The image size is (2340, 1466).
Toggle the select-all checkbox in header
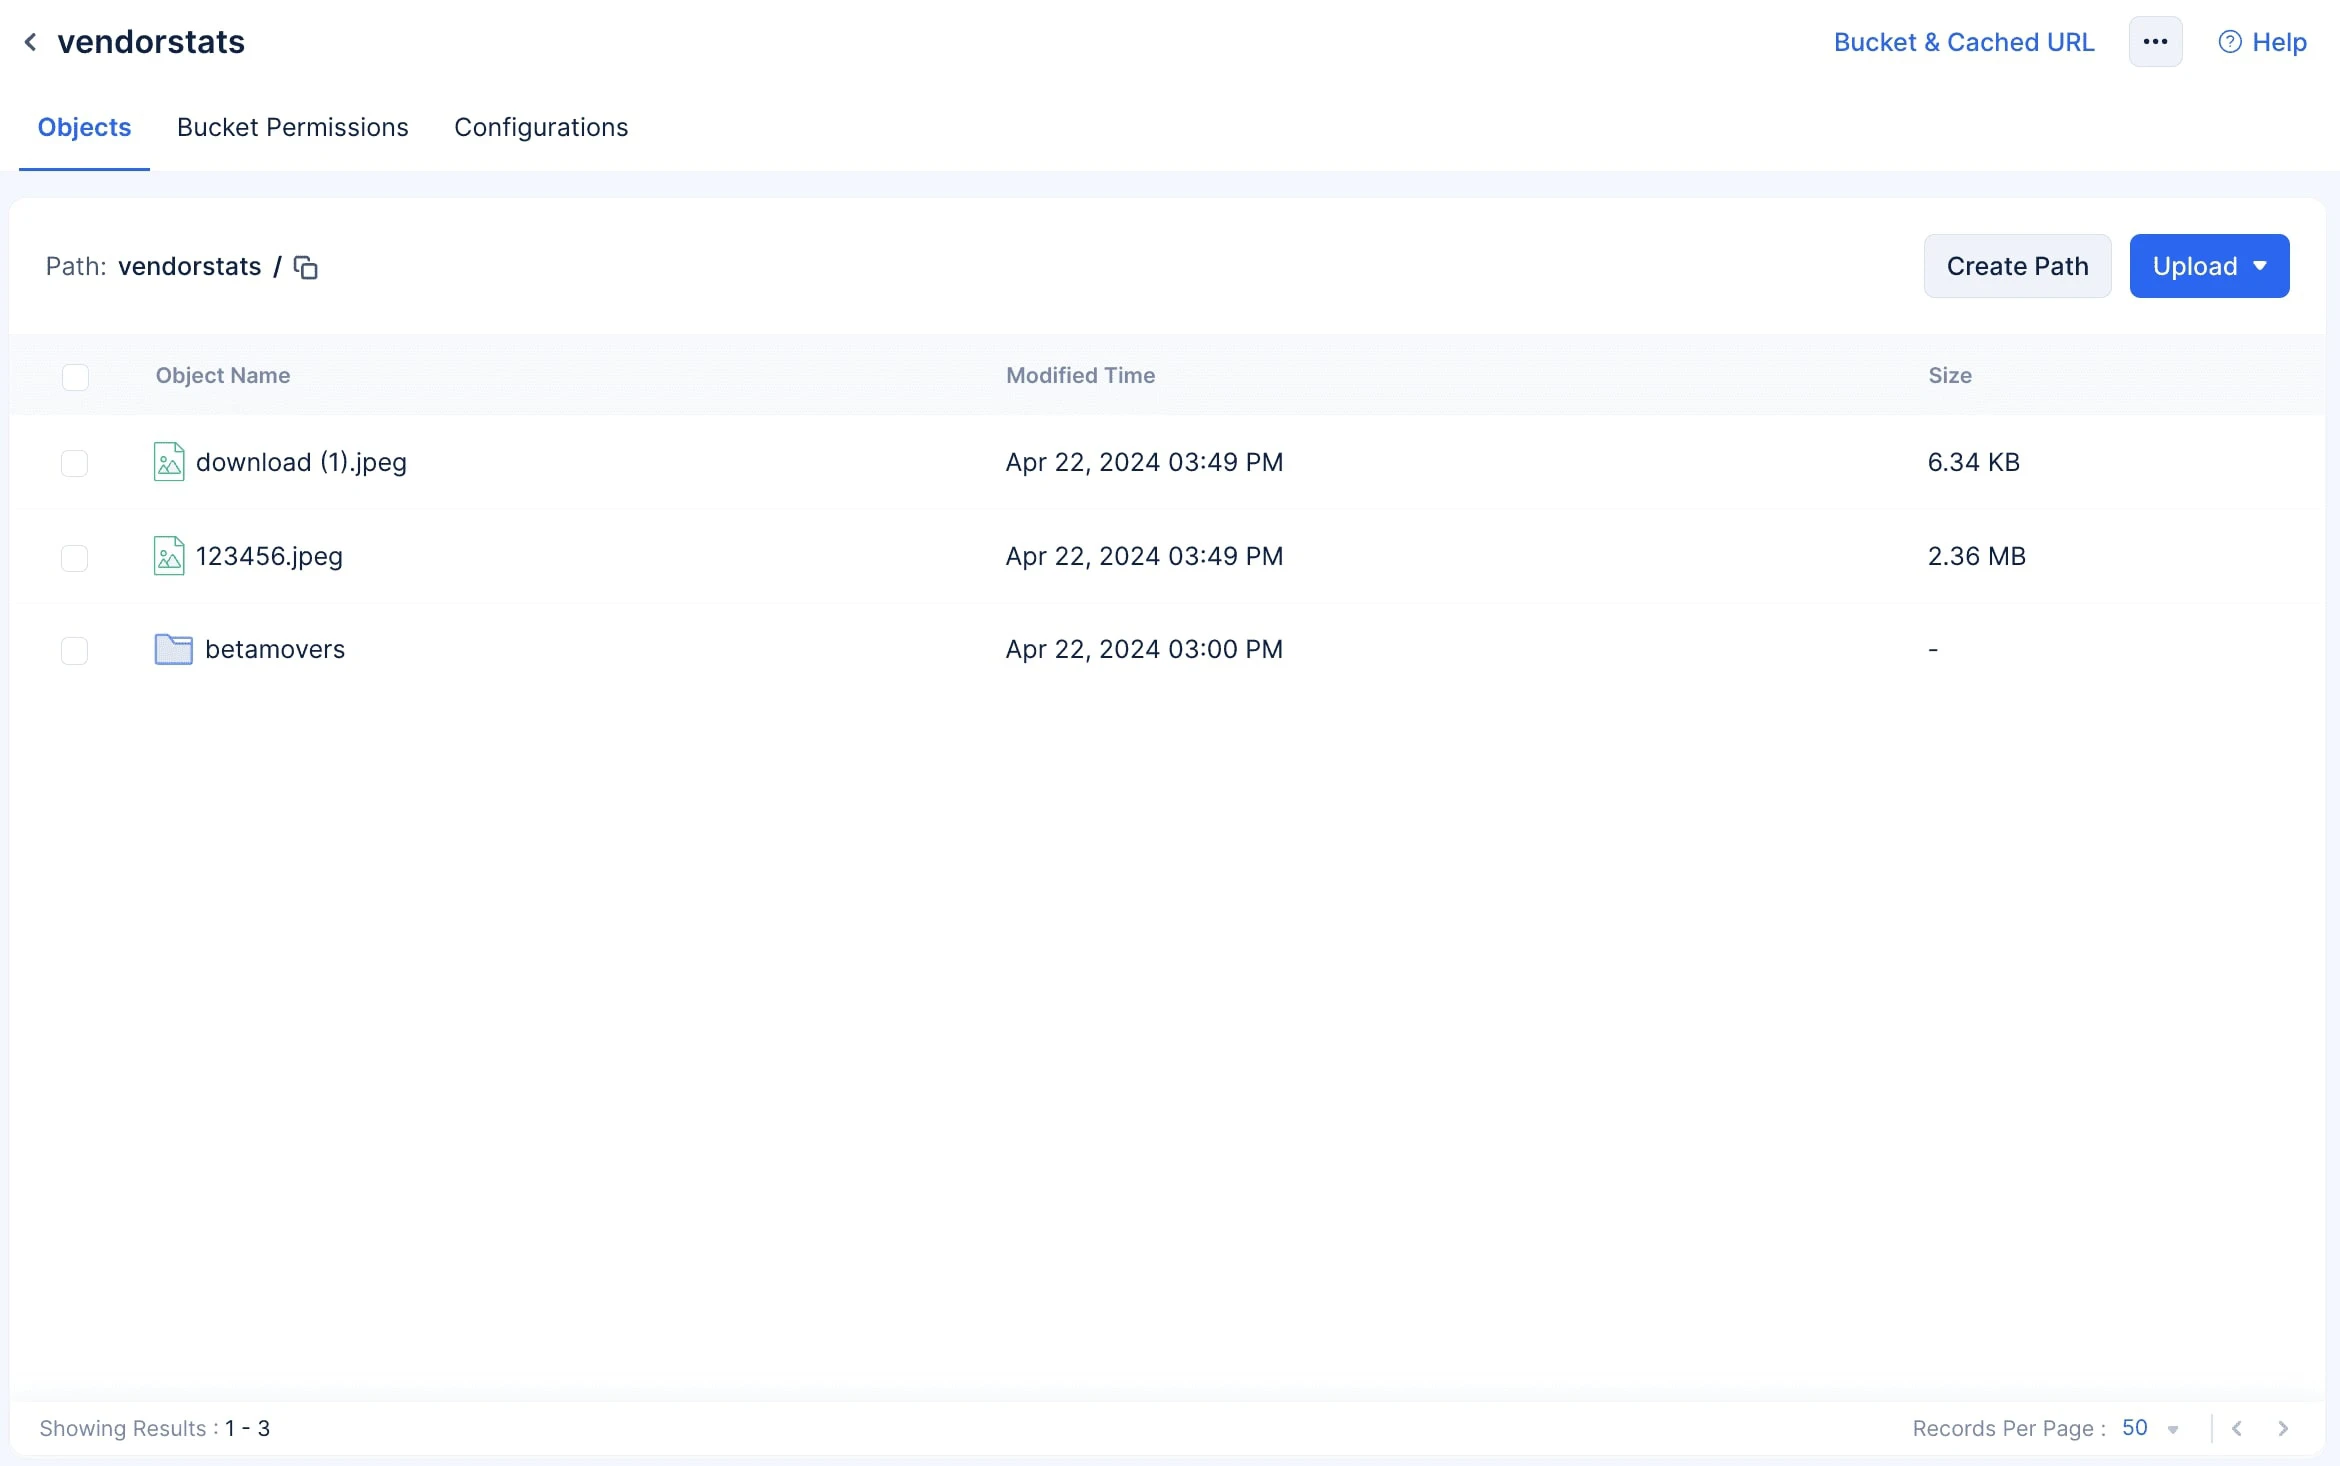tap(75, 376)
